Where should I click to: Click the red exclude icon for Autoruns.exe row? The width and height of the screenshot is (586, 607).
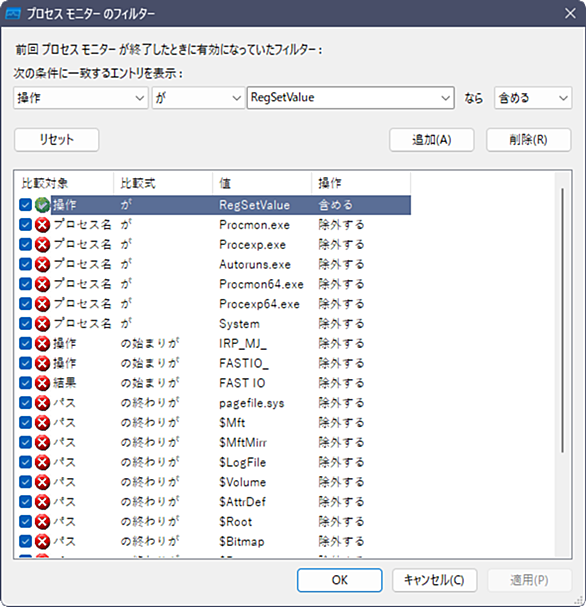click(x=42, y=264)
